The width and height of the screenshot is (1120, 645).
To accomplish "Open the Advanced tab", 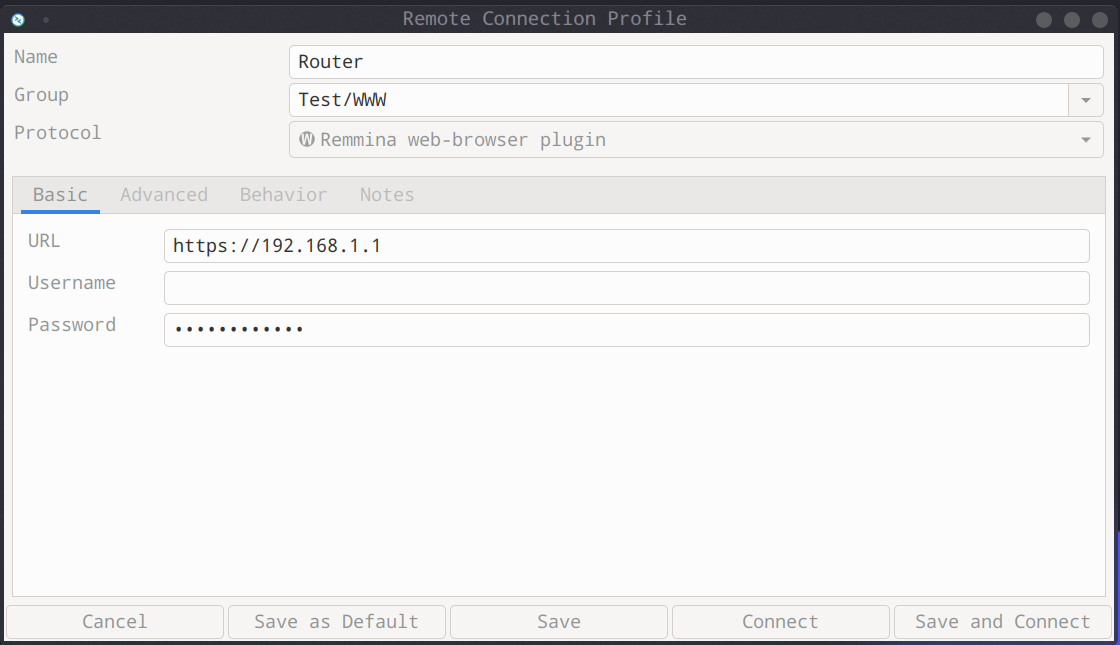I will [x=164, y=195].
